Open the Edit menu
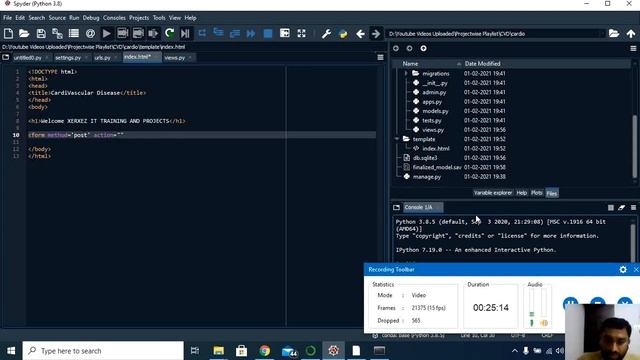This screenshot has width=640, height=360. coord(20,18)
